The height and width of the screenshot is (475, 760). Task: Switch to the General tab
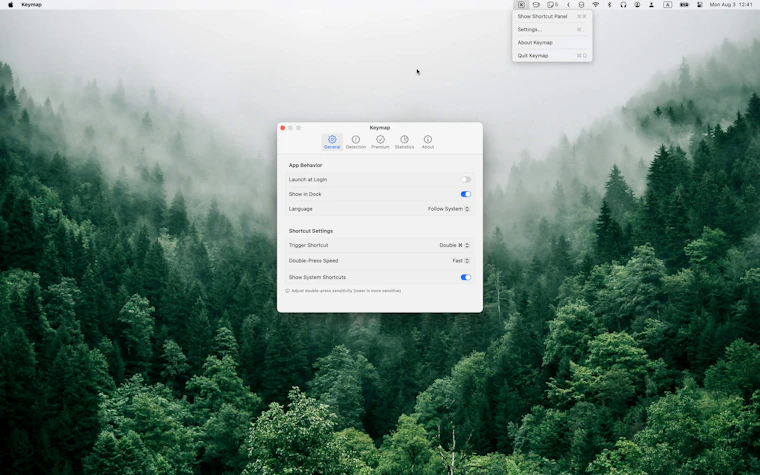[332, 142]
